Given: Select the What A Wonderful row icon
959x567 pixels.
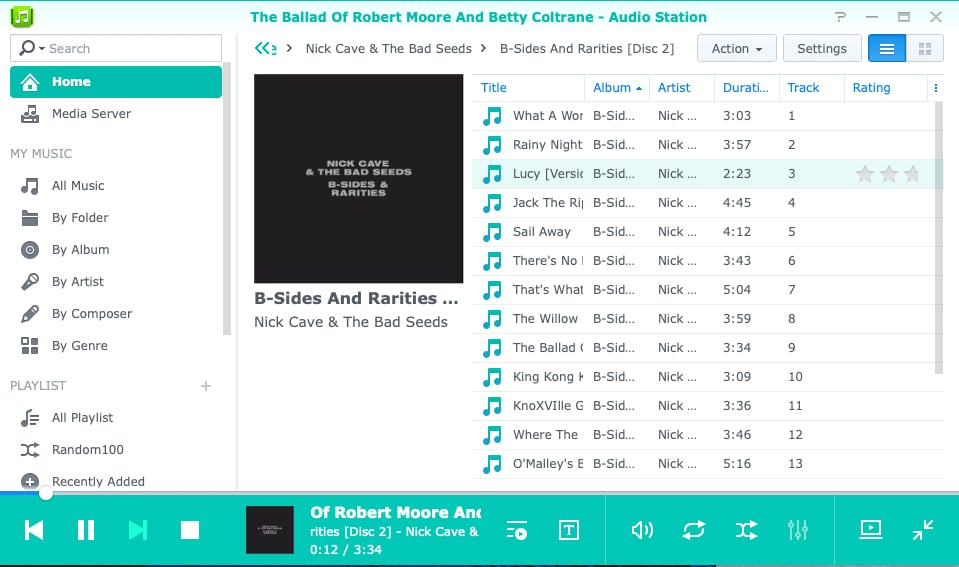Looking at the screenshot, I should coord(492,116).
